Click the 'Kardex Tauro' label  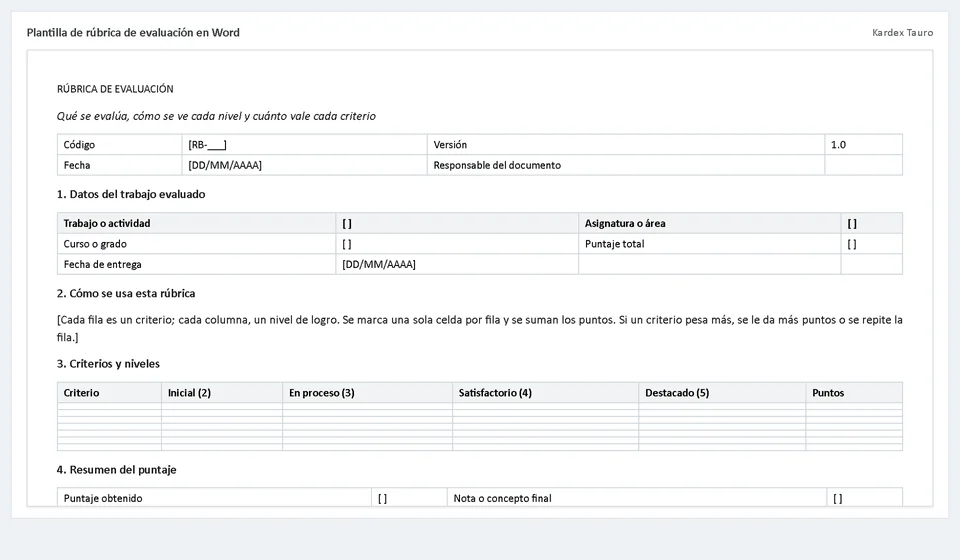902,32
